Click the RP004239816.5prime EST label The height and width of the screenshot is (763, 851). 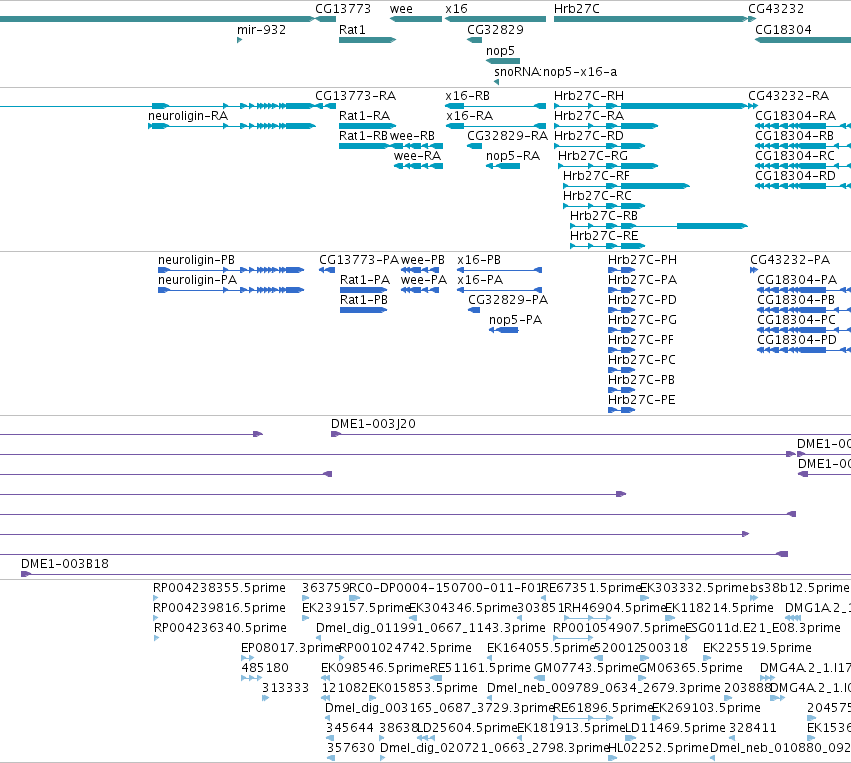[219, 608]
